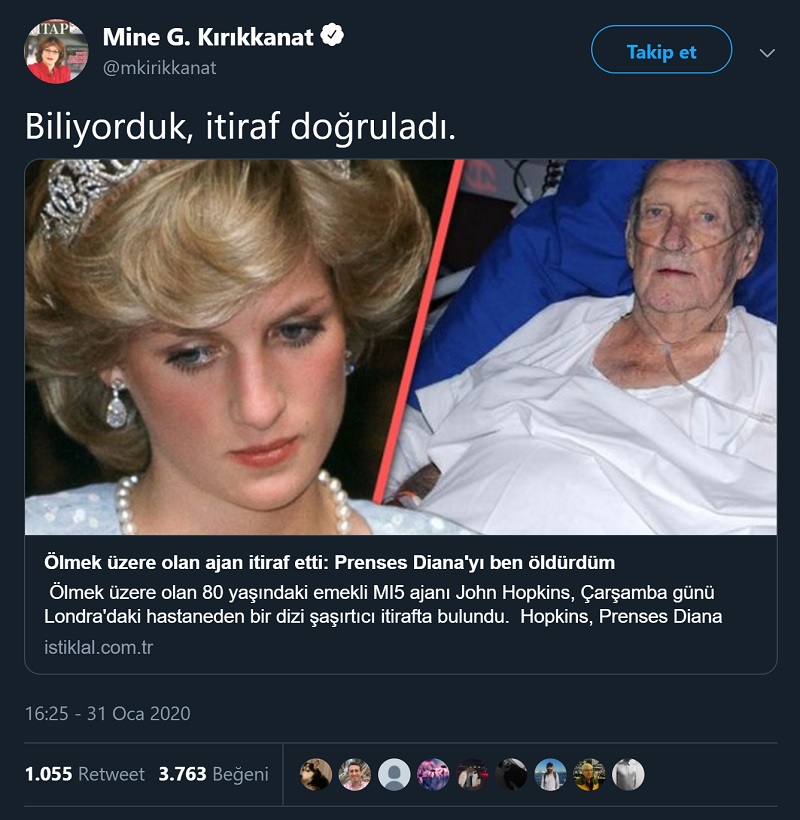Screen dimensions: 800x820
Task: Open the tweet options chevron menu
Action: tap(767, 53)
